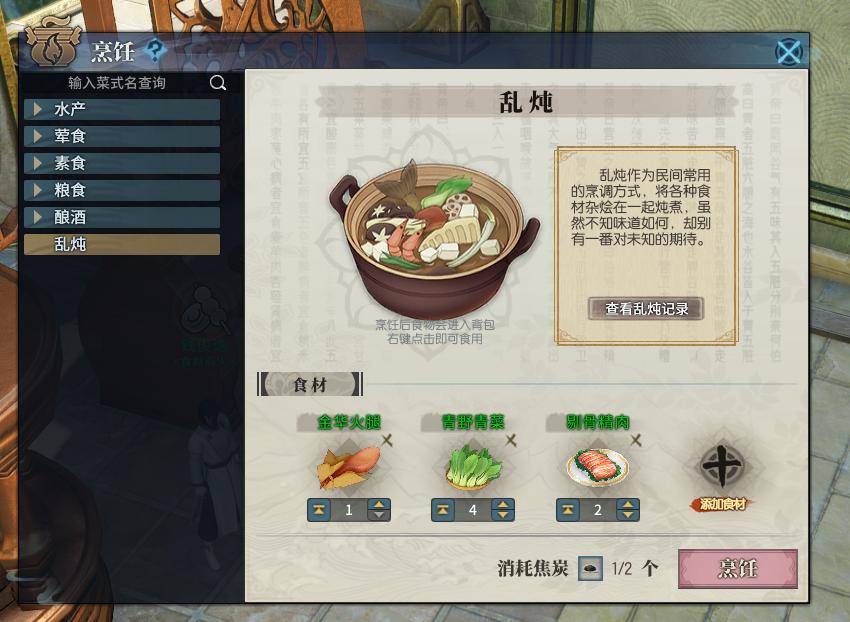Click the 焦炭 charcoal item icon
The width and height of the screenshot is (850, 622).
(x=590, y=568)
